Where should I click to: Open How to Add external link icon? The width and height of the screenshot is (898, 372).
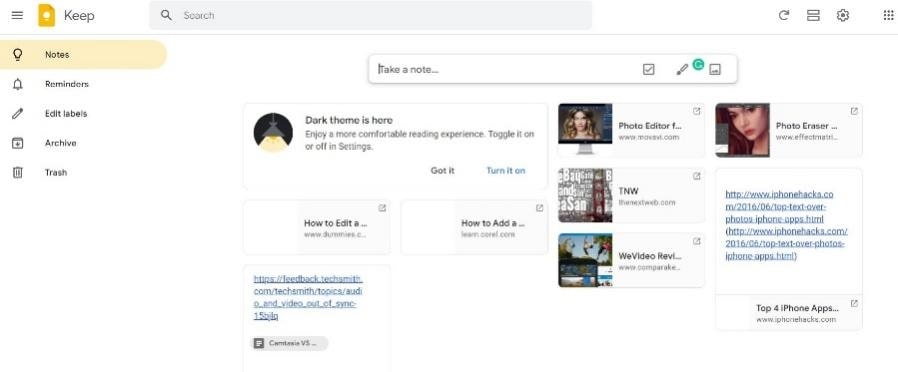(539, 208)
